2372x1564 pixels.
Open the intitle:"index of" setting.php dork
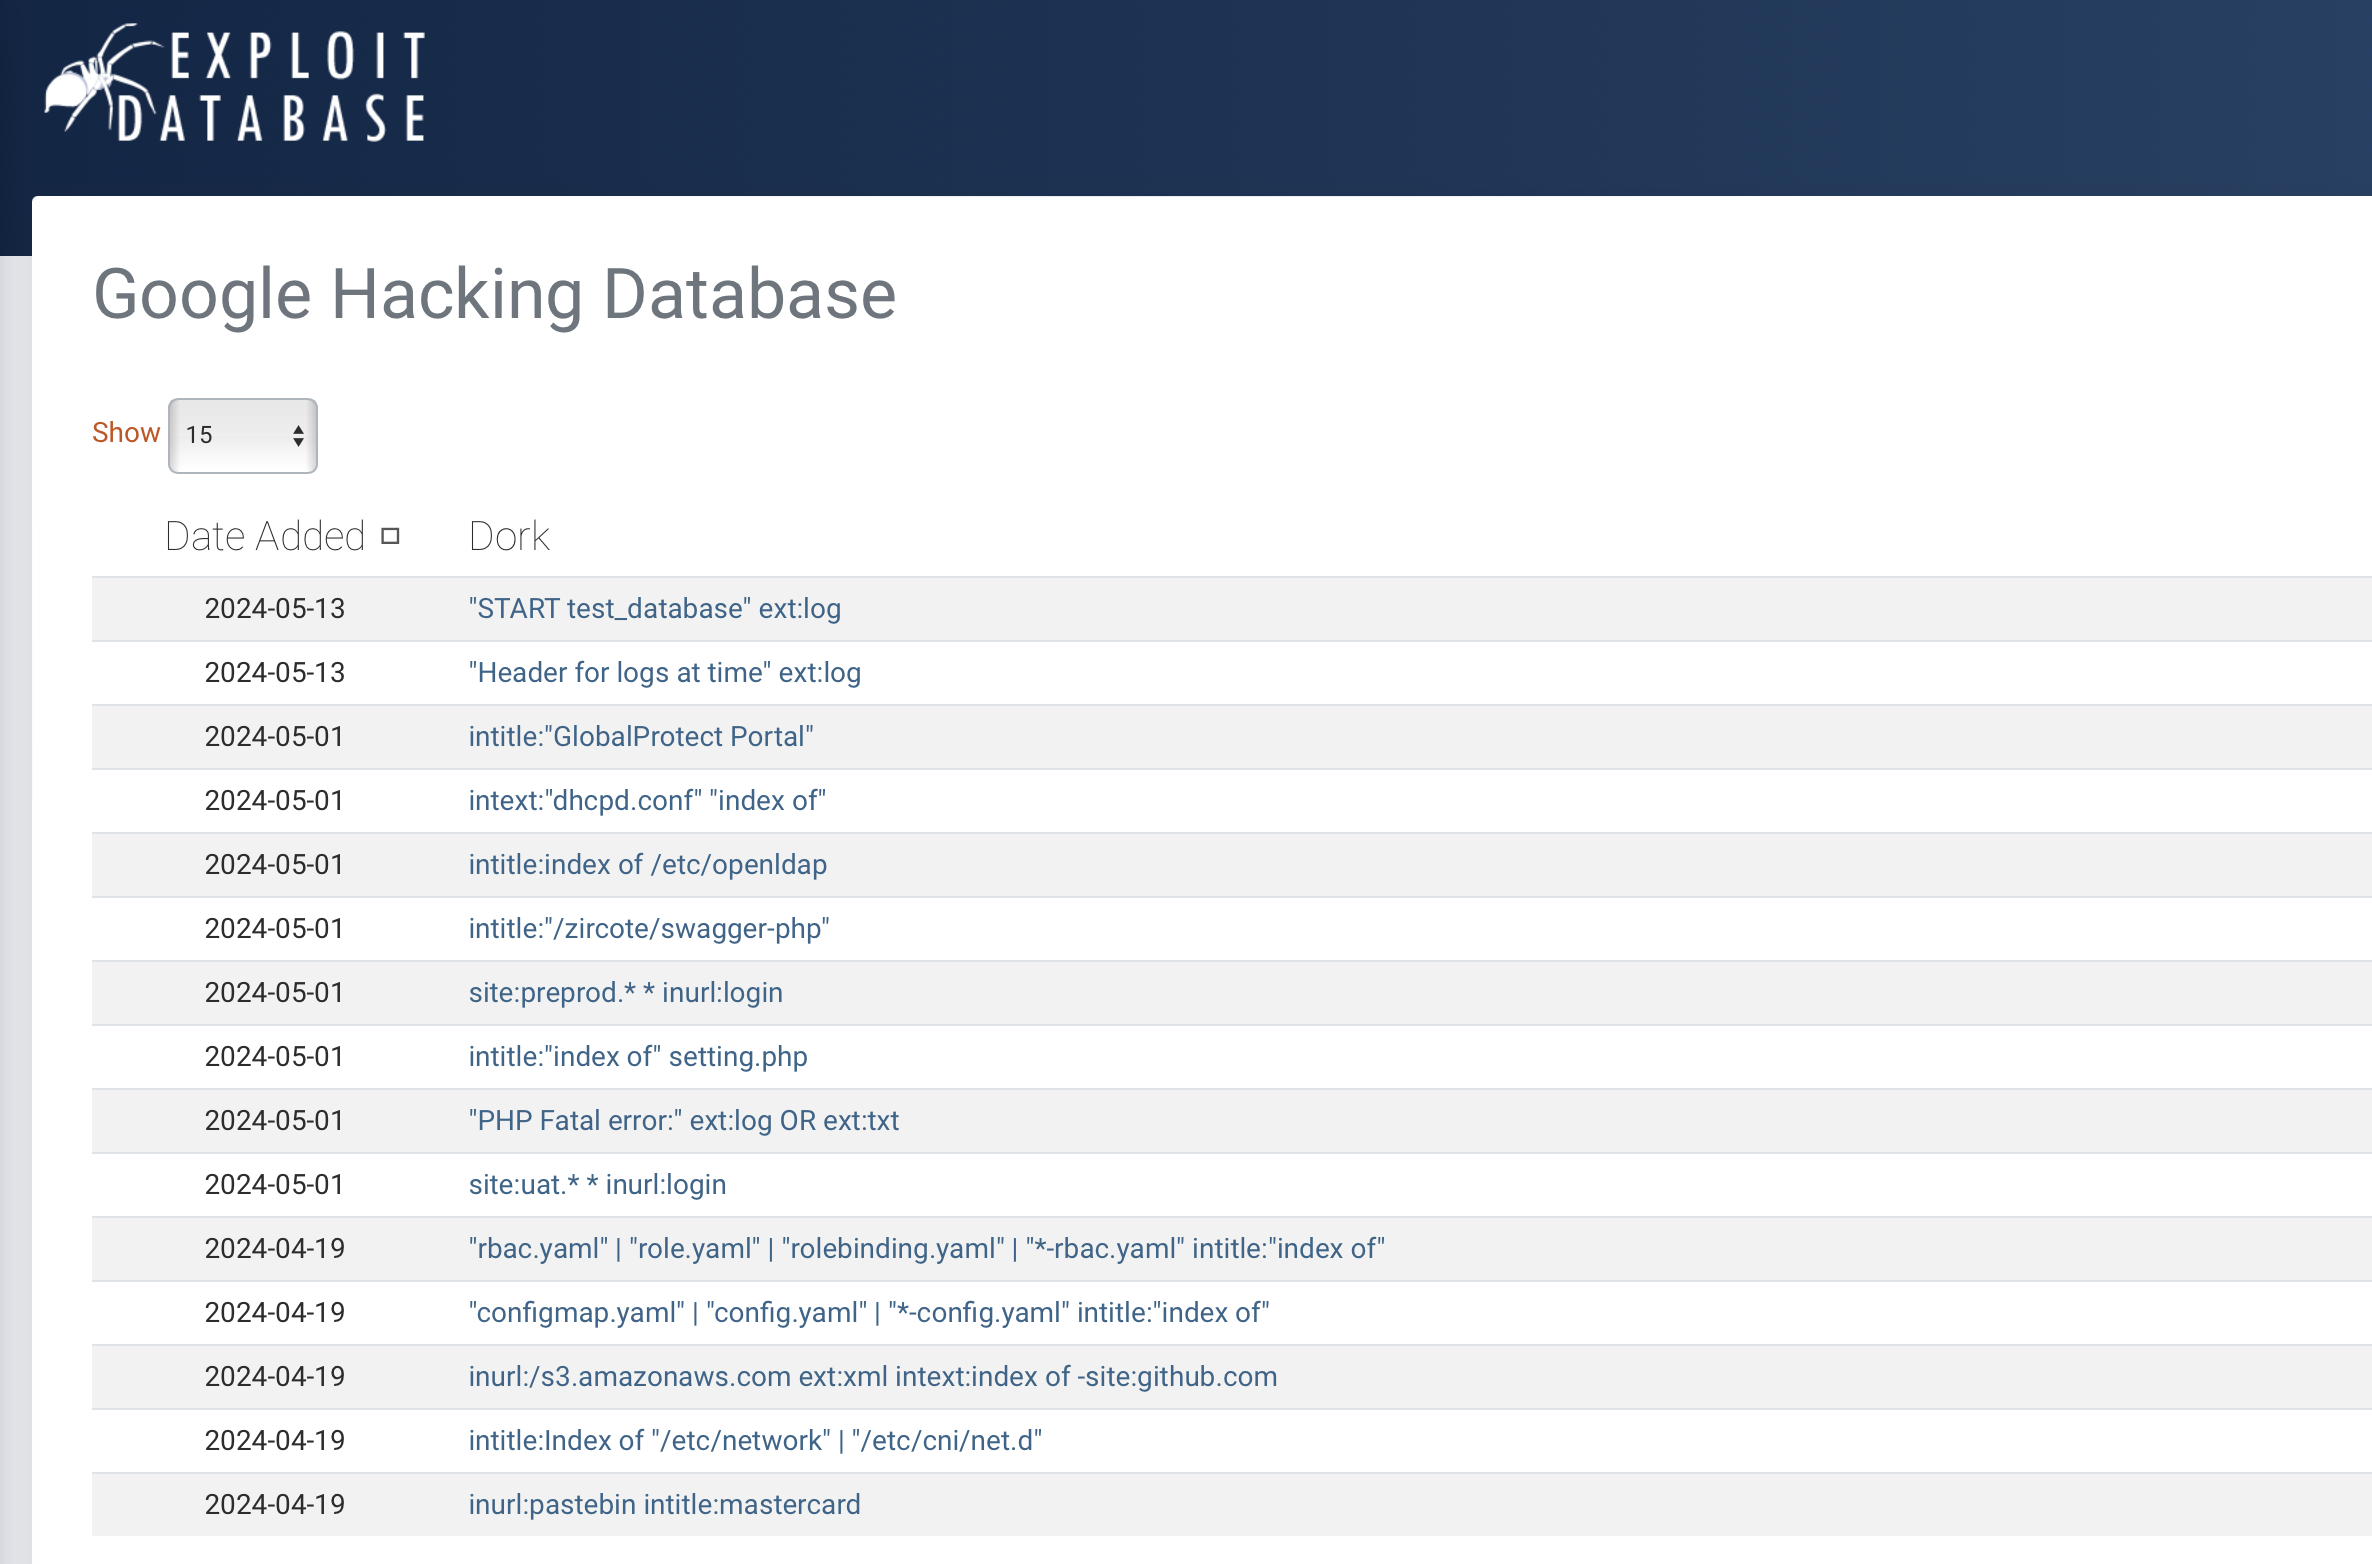[637, 1057]
